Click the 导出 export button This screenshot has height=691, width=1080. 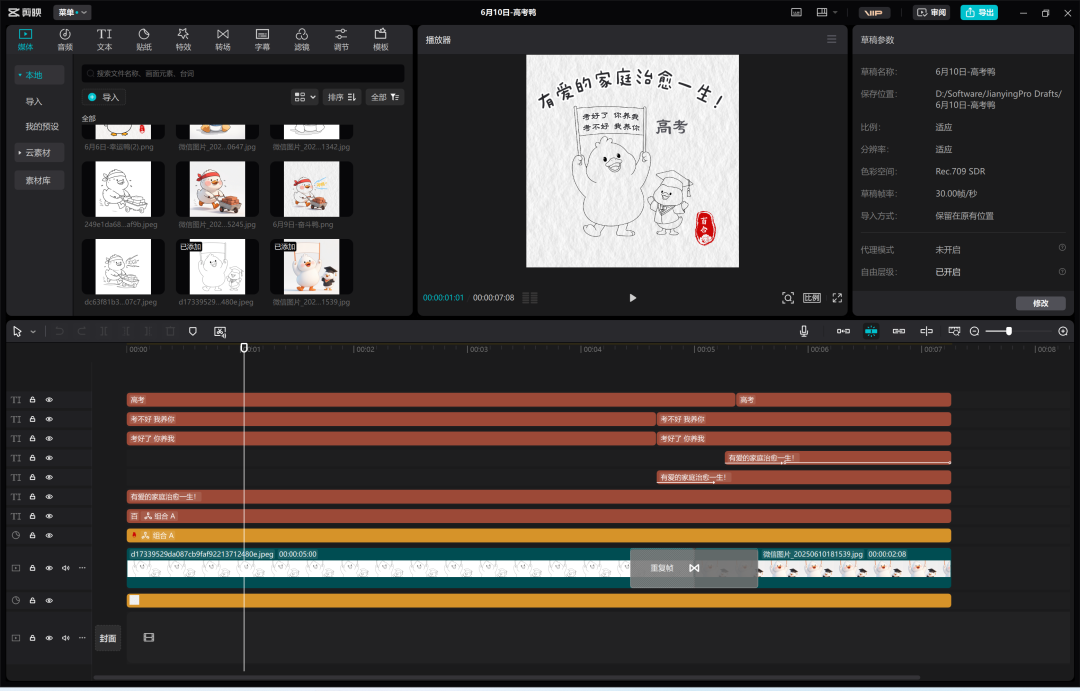[x=979, y=12]
